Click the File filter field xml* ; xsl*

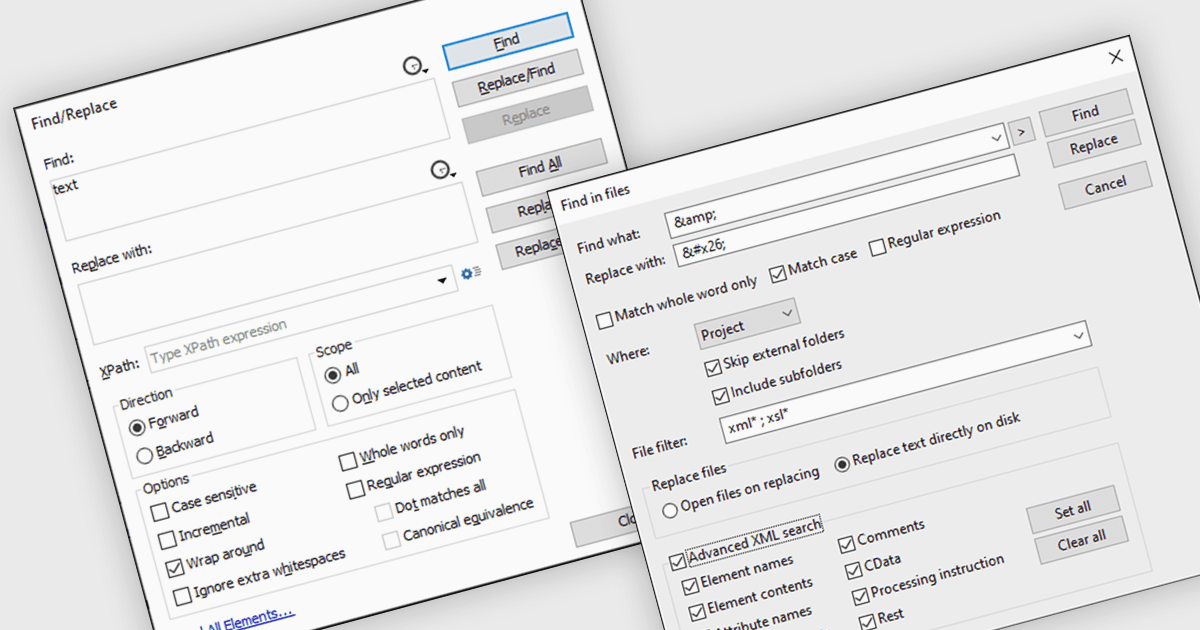tap(905, 384)
